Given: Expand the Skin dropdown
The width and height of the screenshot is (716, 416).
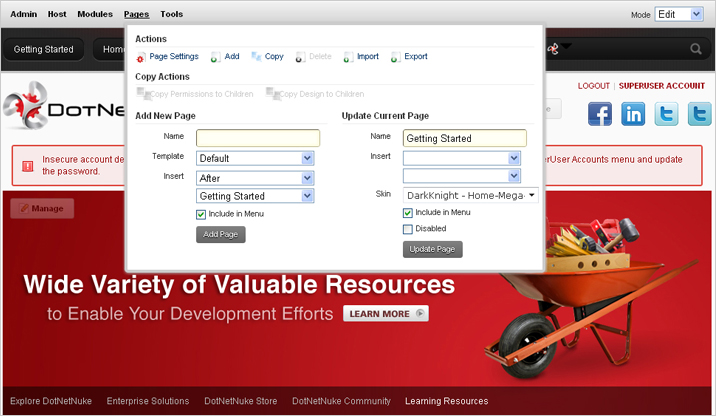Looking at the screenshot, I should coord(470,195).
